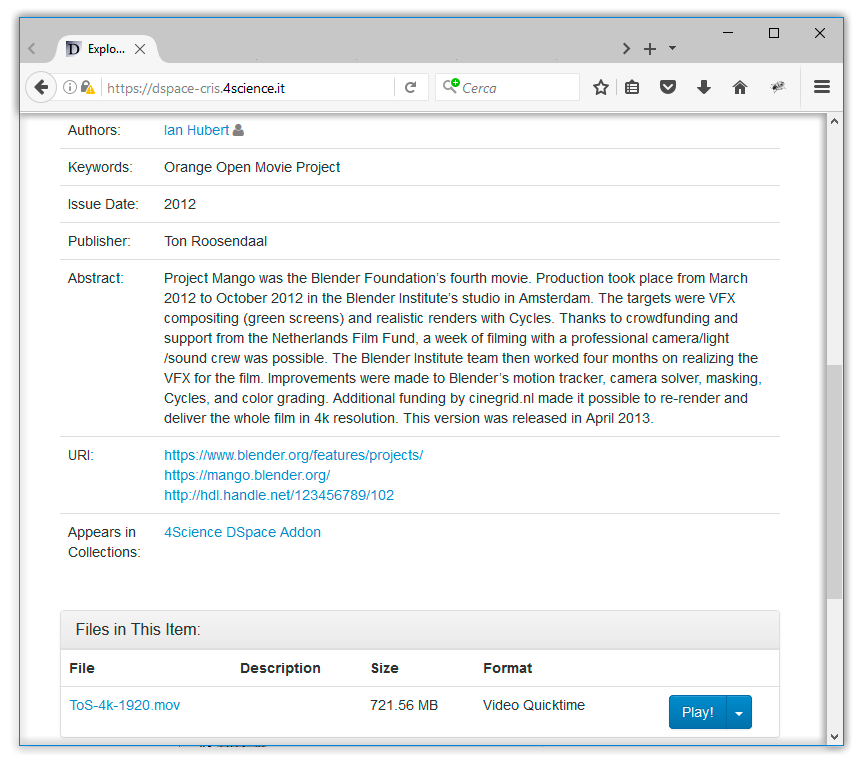The height and width of the screenshot is (764, 864).
Task: Open hdl.handle.net 123456789/102 link
Action: tap(279, 495)
